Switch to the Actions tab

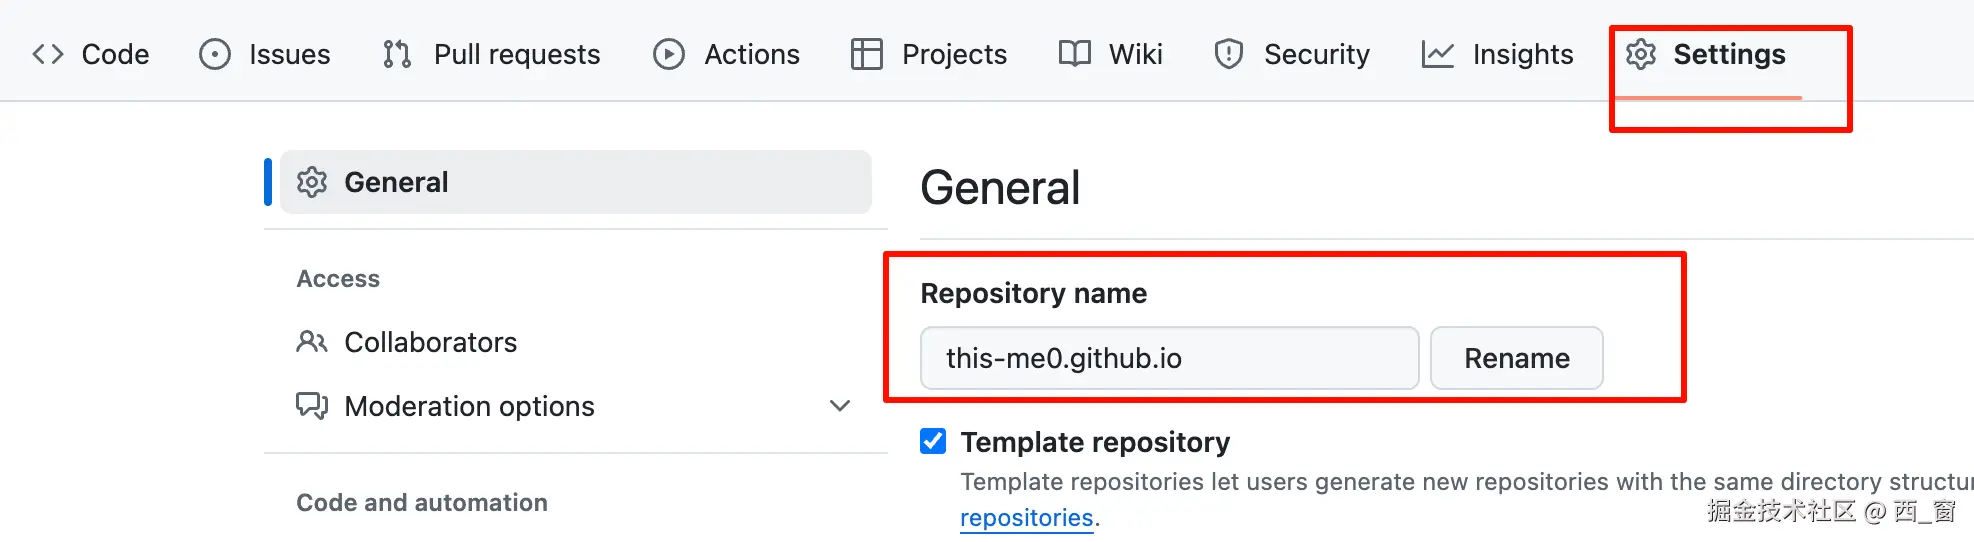coord(751,54)
